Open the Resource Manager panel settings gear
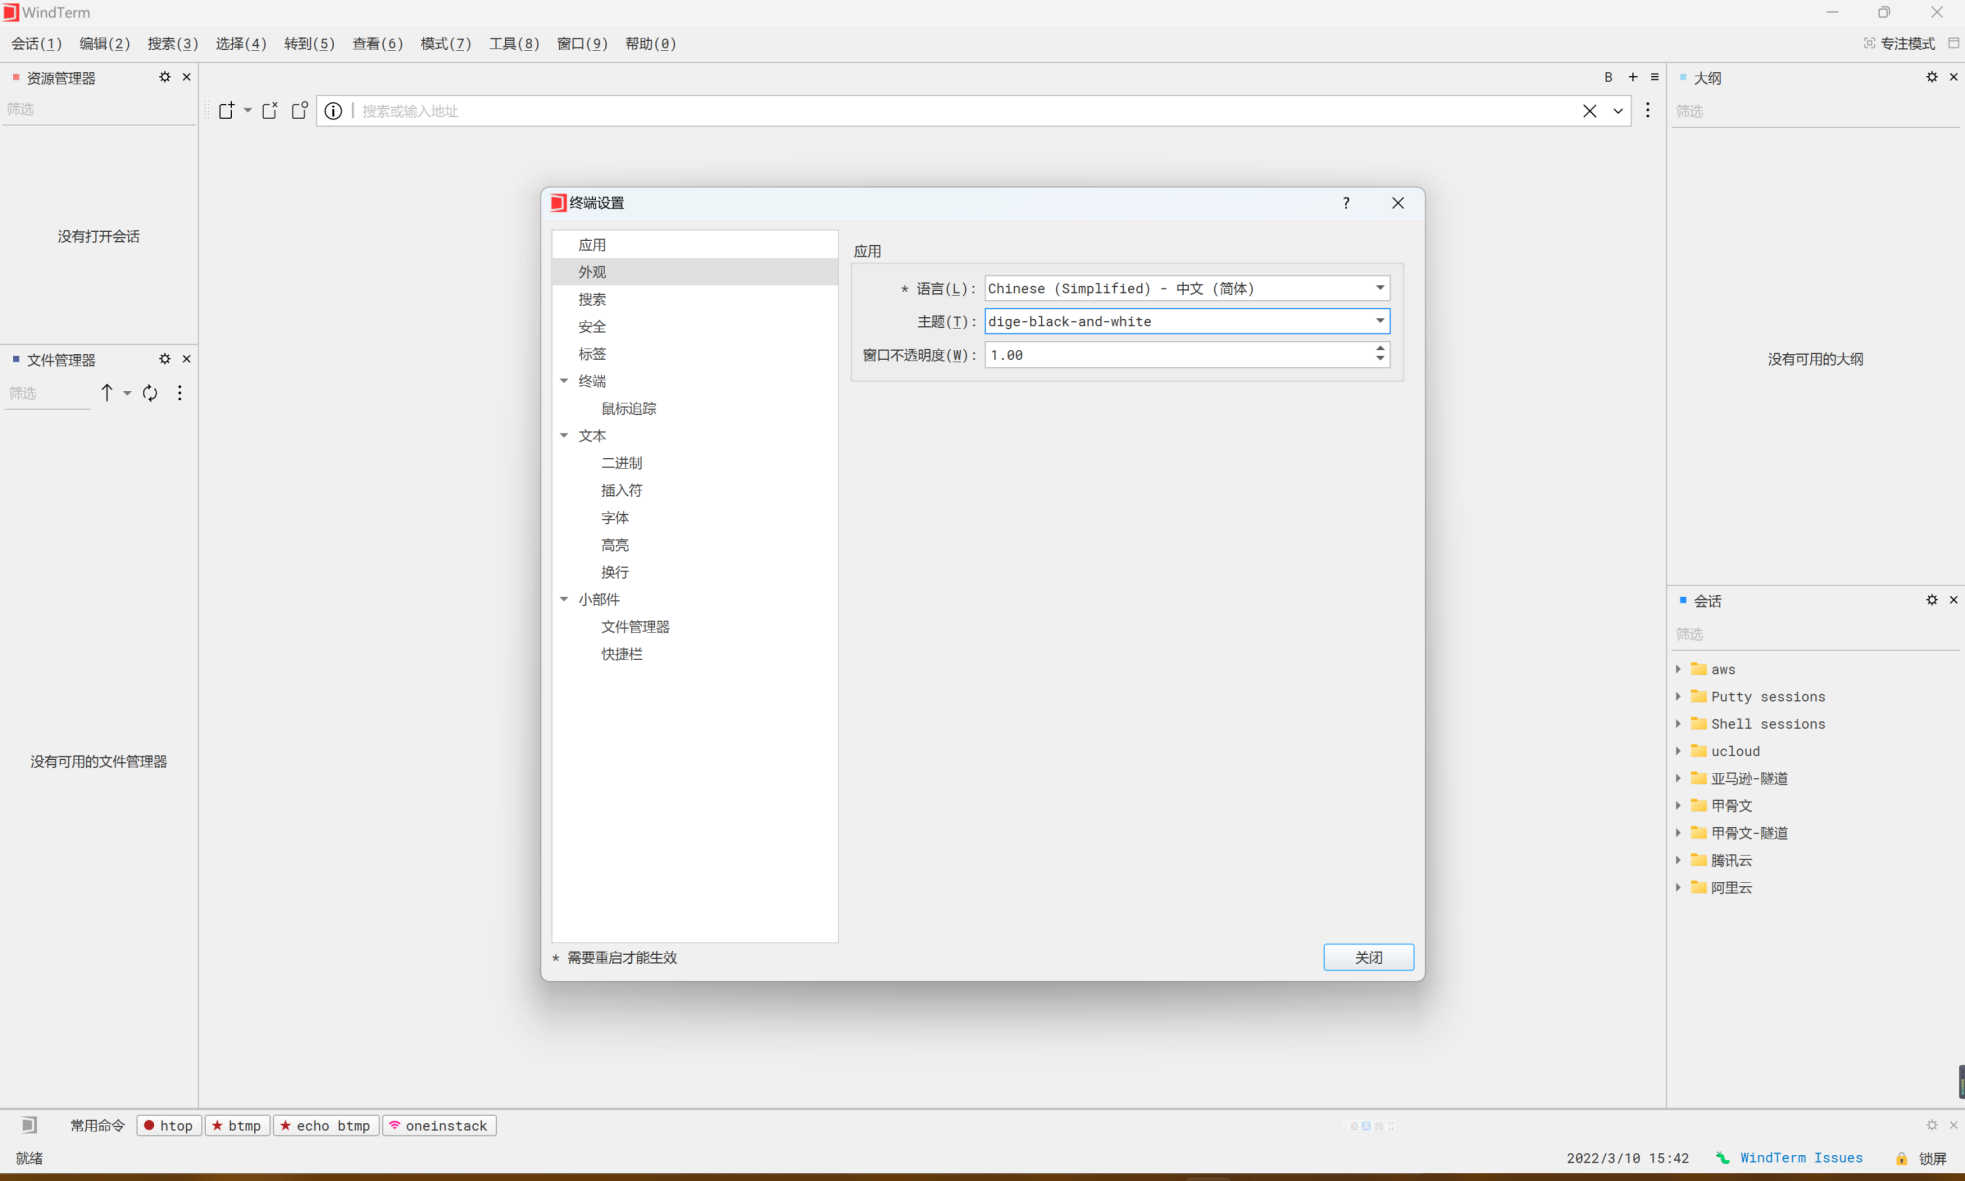1965x1181 pixels. pyautogui.click(x=165, y=77)
